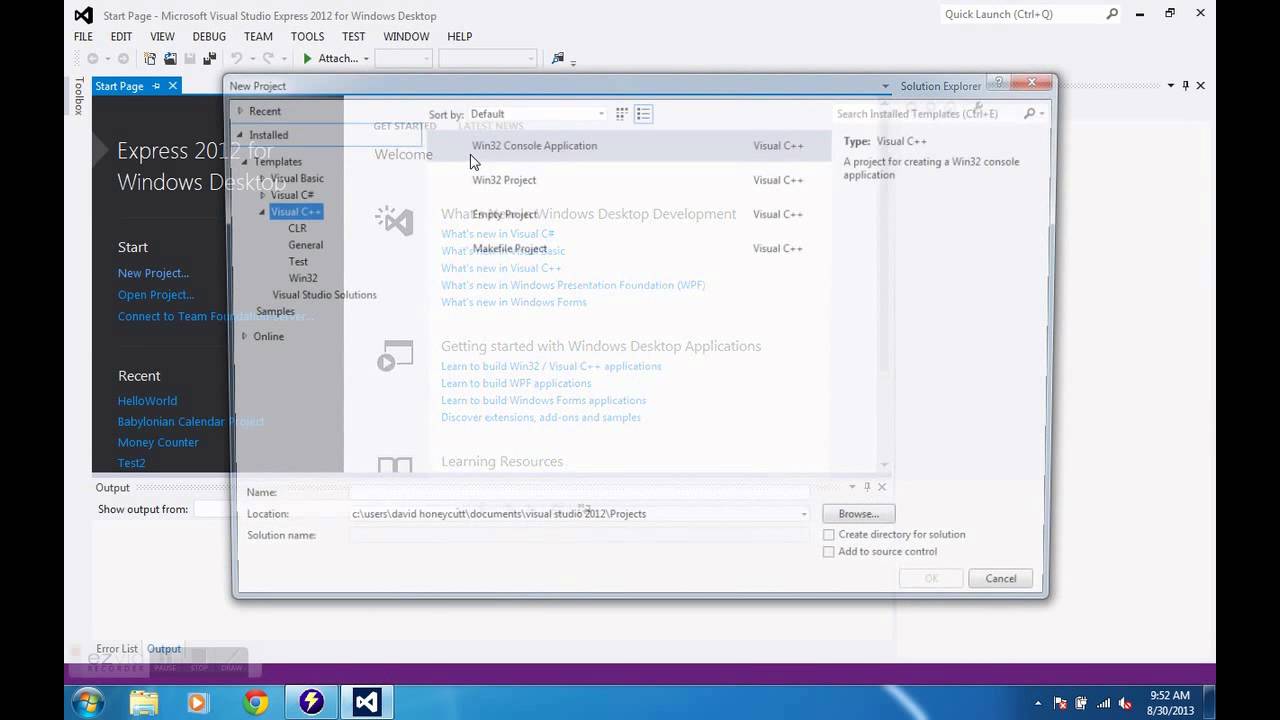The image size is (1280, 720).
Task: Click the Cancel button
Action: pos(1001,579)
